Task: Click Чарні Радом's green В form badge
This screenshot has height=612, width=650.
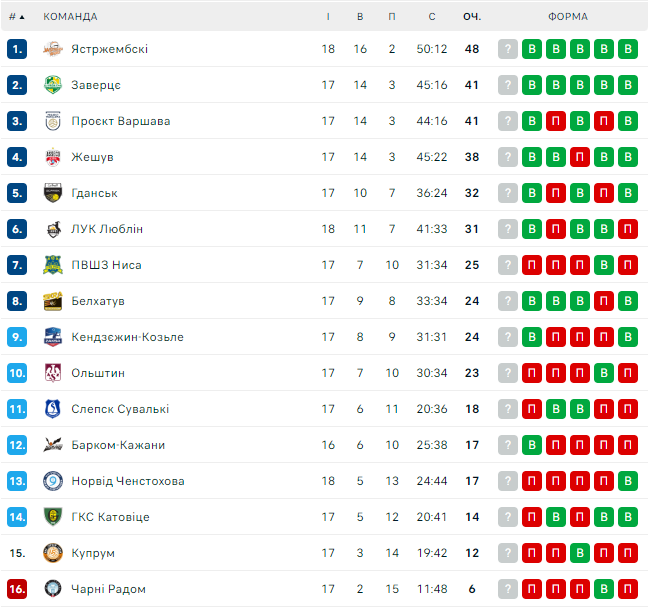Action: pos(604,589)
